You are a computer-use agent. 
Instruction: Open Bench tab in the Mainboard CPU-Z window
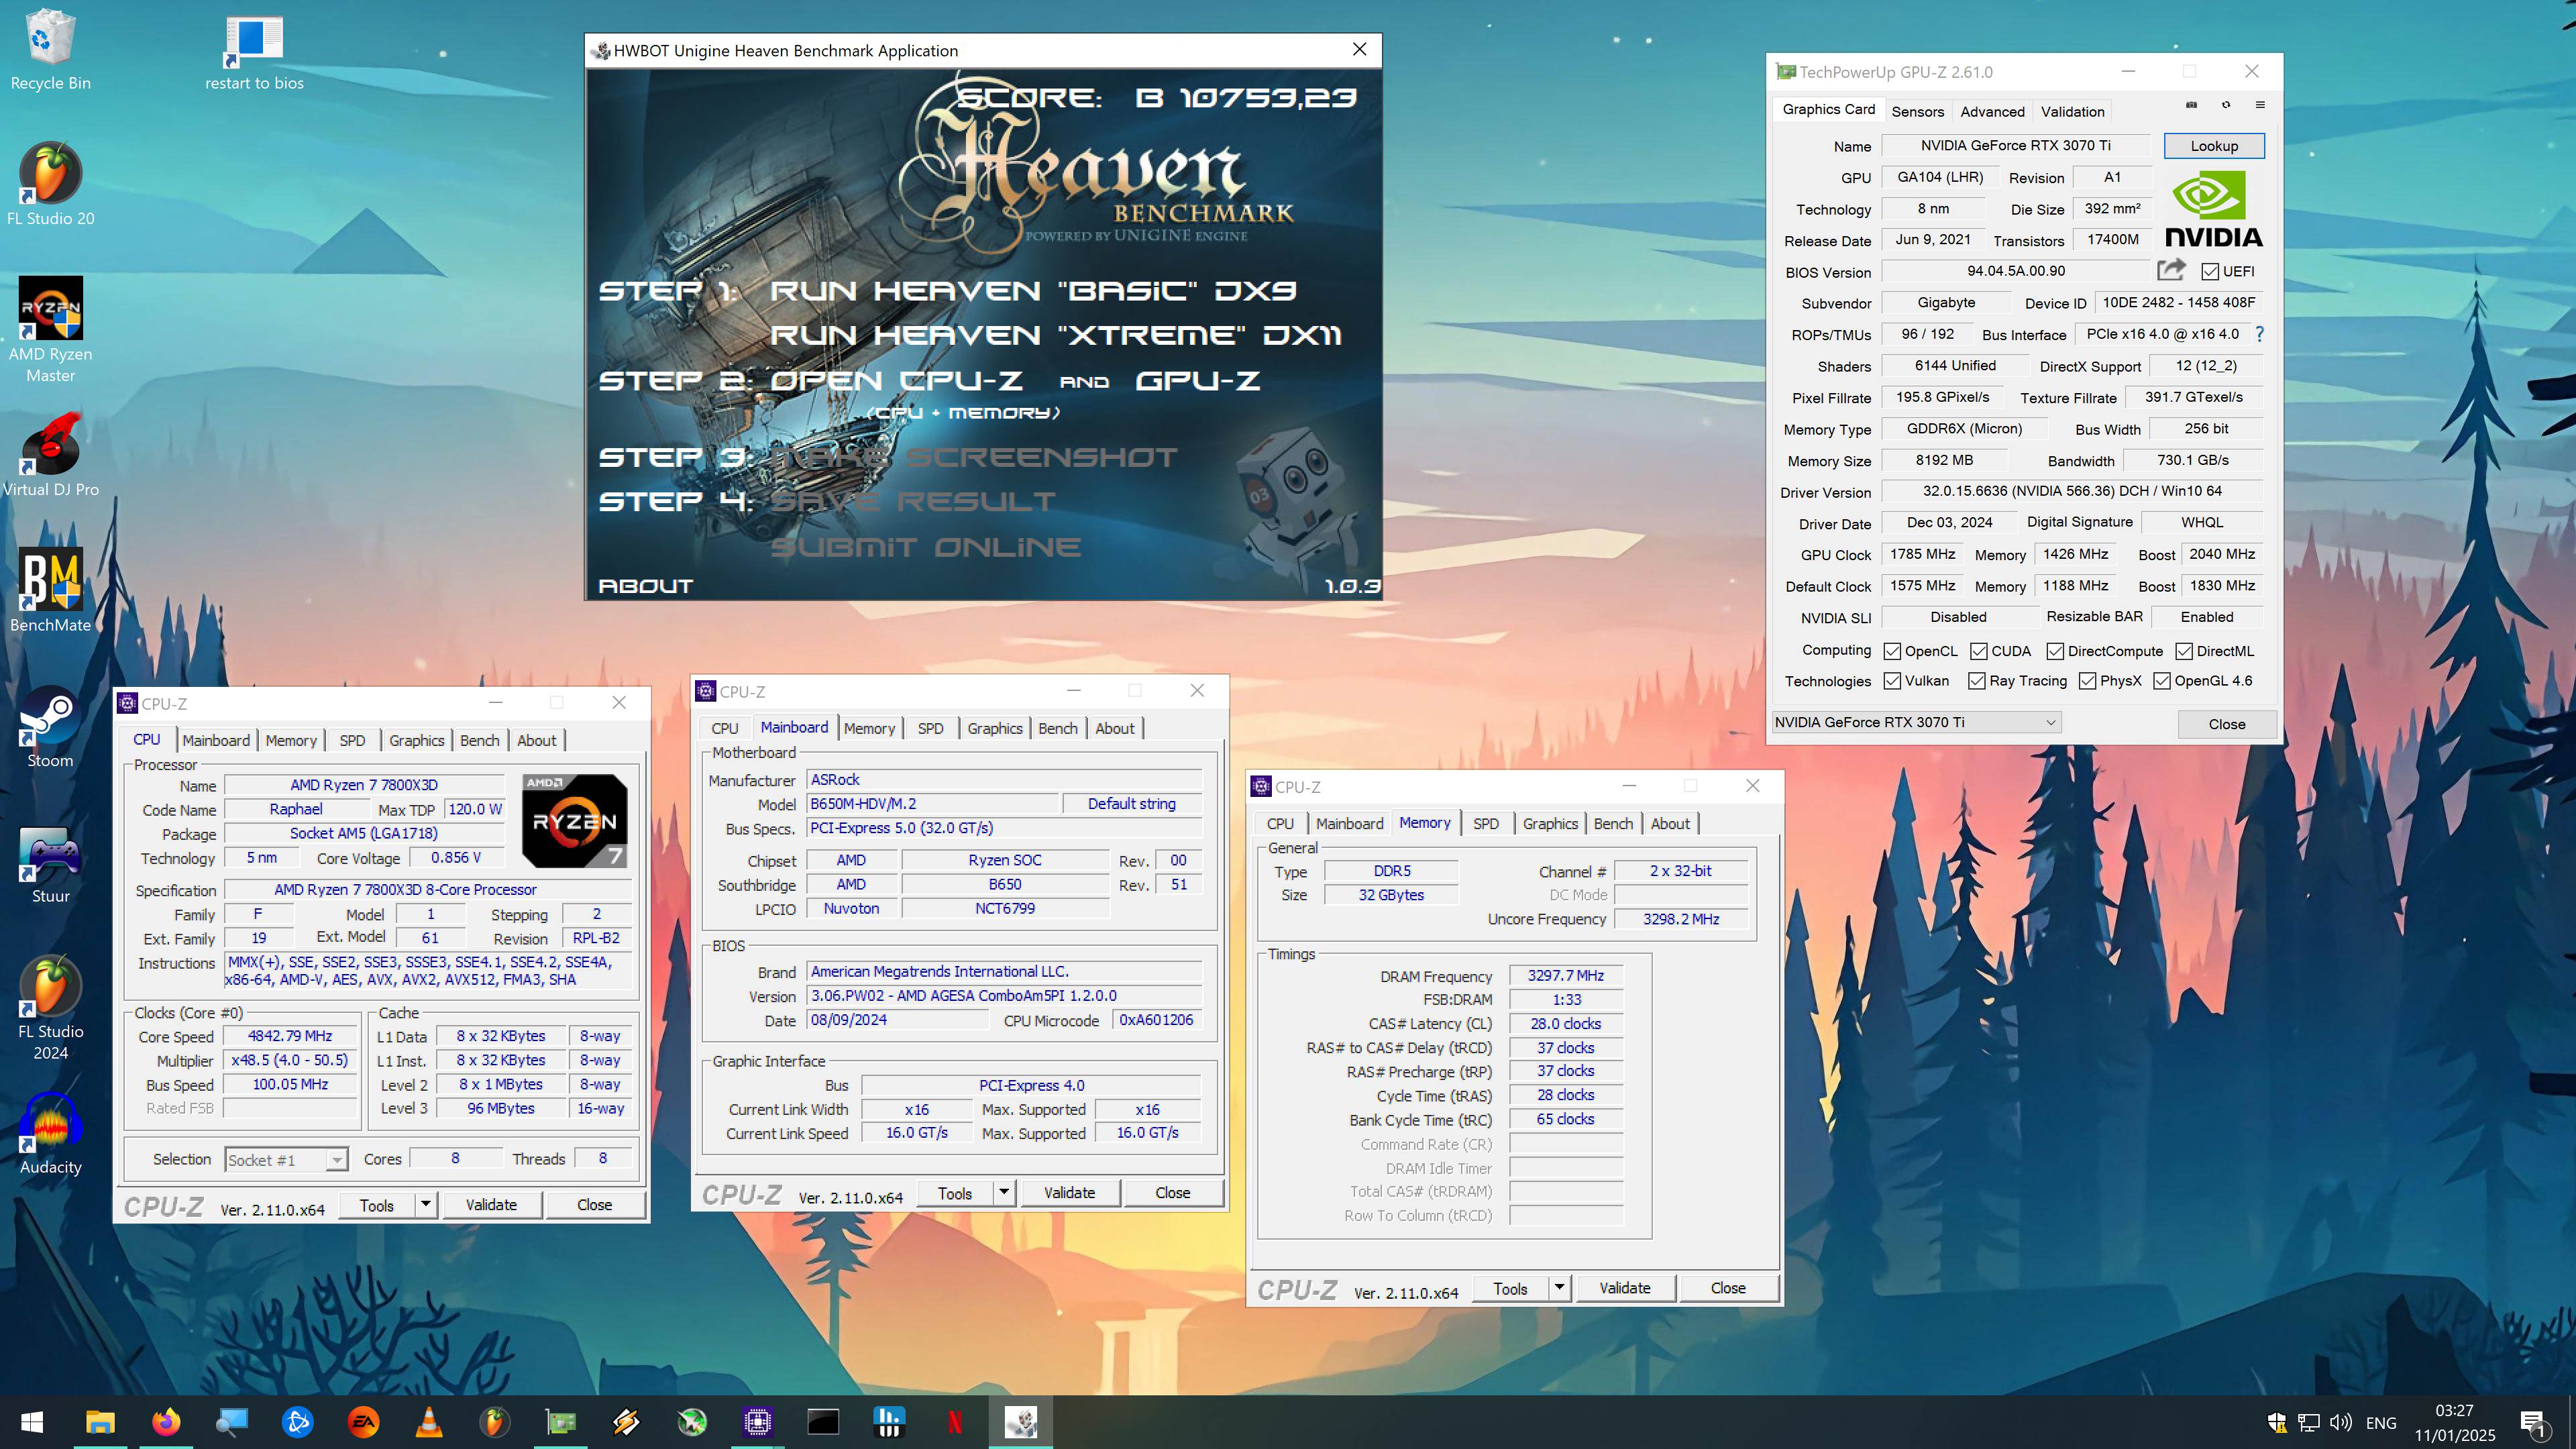click(1057, 728)
